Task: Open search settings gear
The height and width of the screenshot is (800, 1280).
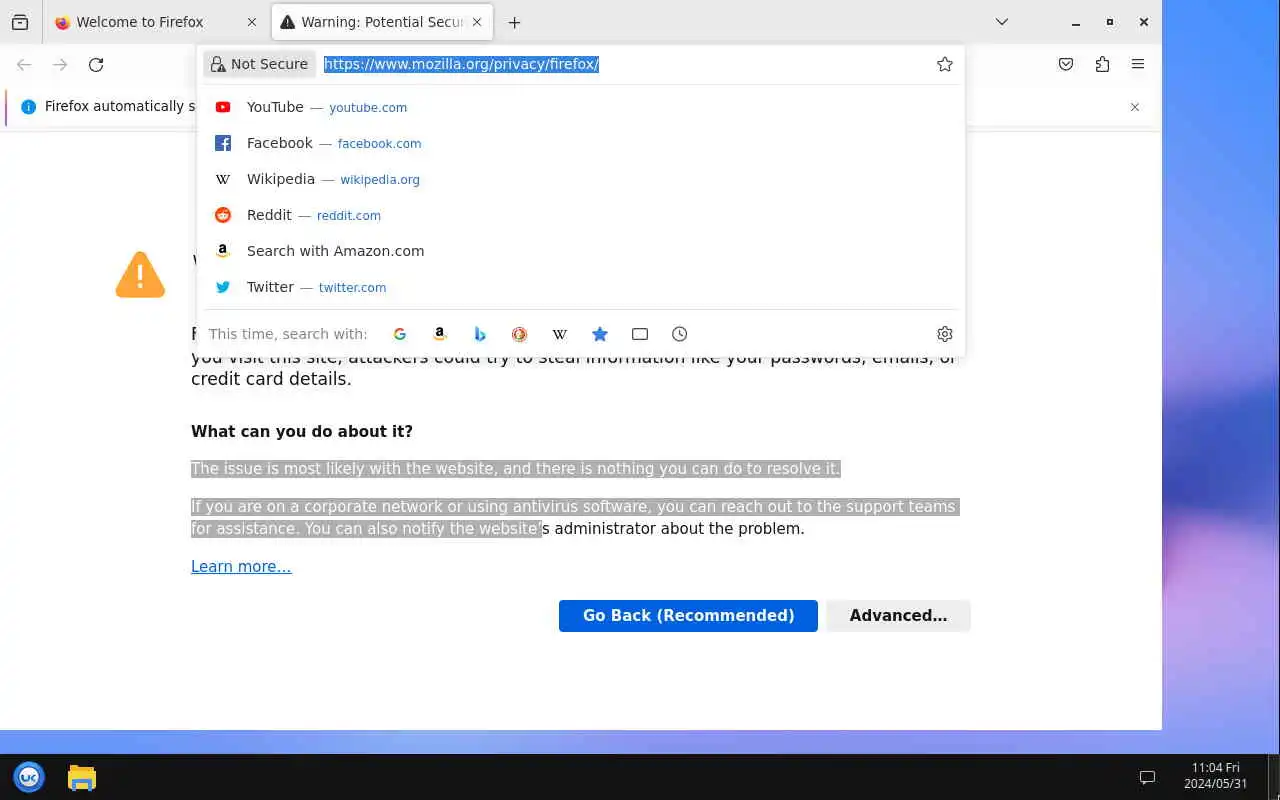Action: (x=945, y=334)
